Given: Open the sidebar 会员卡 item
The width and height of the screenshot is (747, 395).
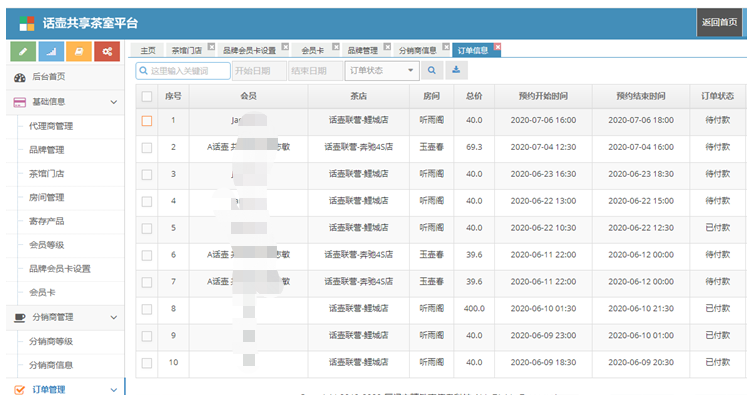Looking at the screenshot, I should pyautogui.click(x=42, y=293).
